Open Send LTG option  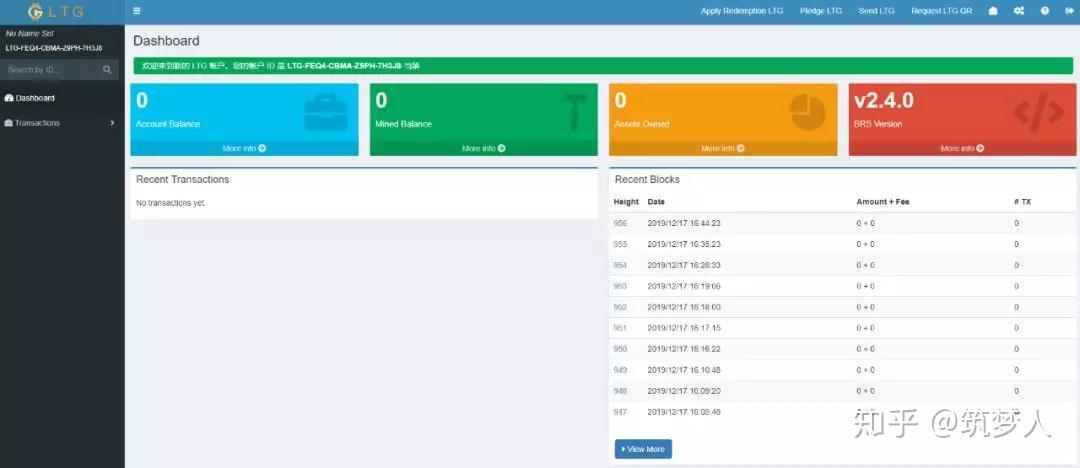[876, 11]
